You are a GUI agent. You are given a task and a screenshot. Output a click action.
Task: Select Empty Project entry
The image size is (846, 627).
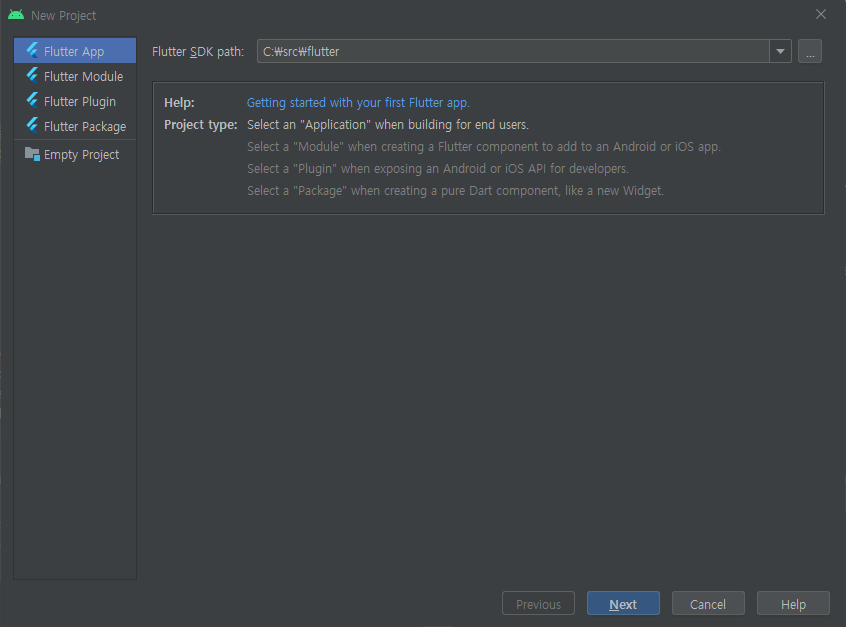tap(75, 154)
